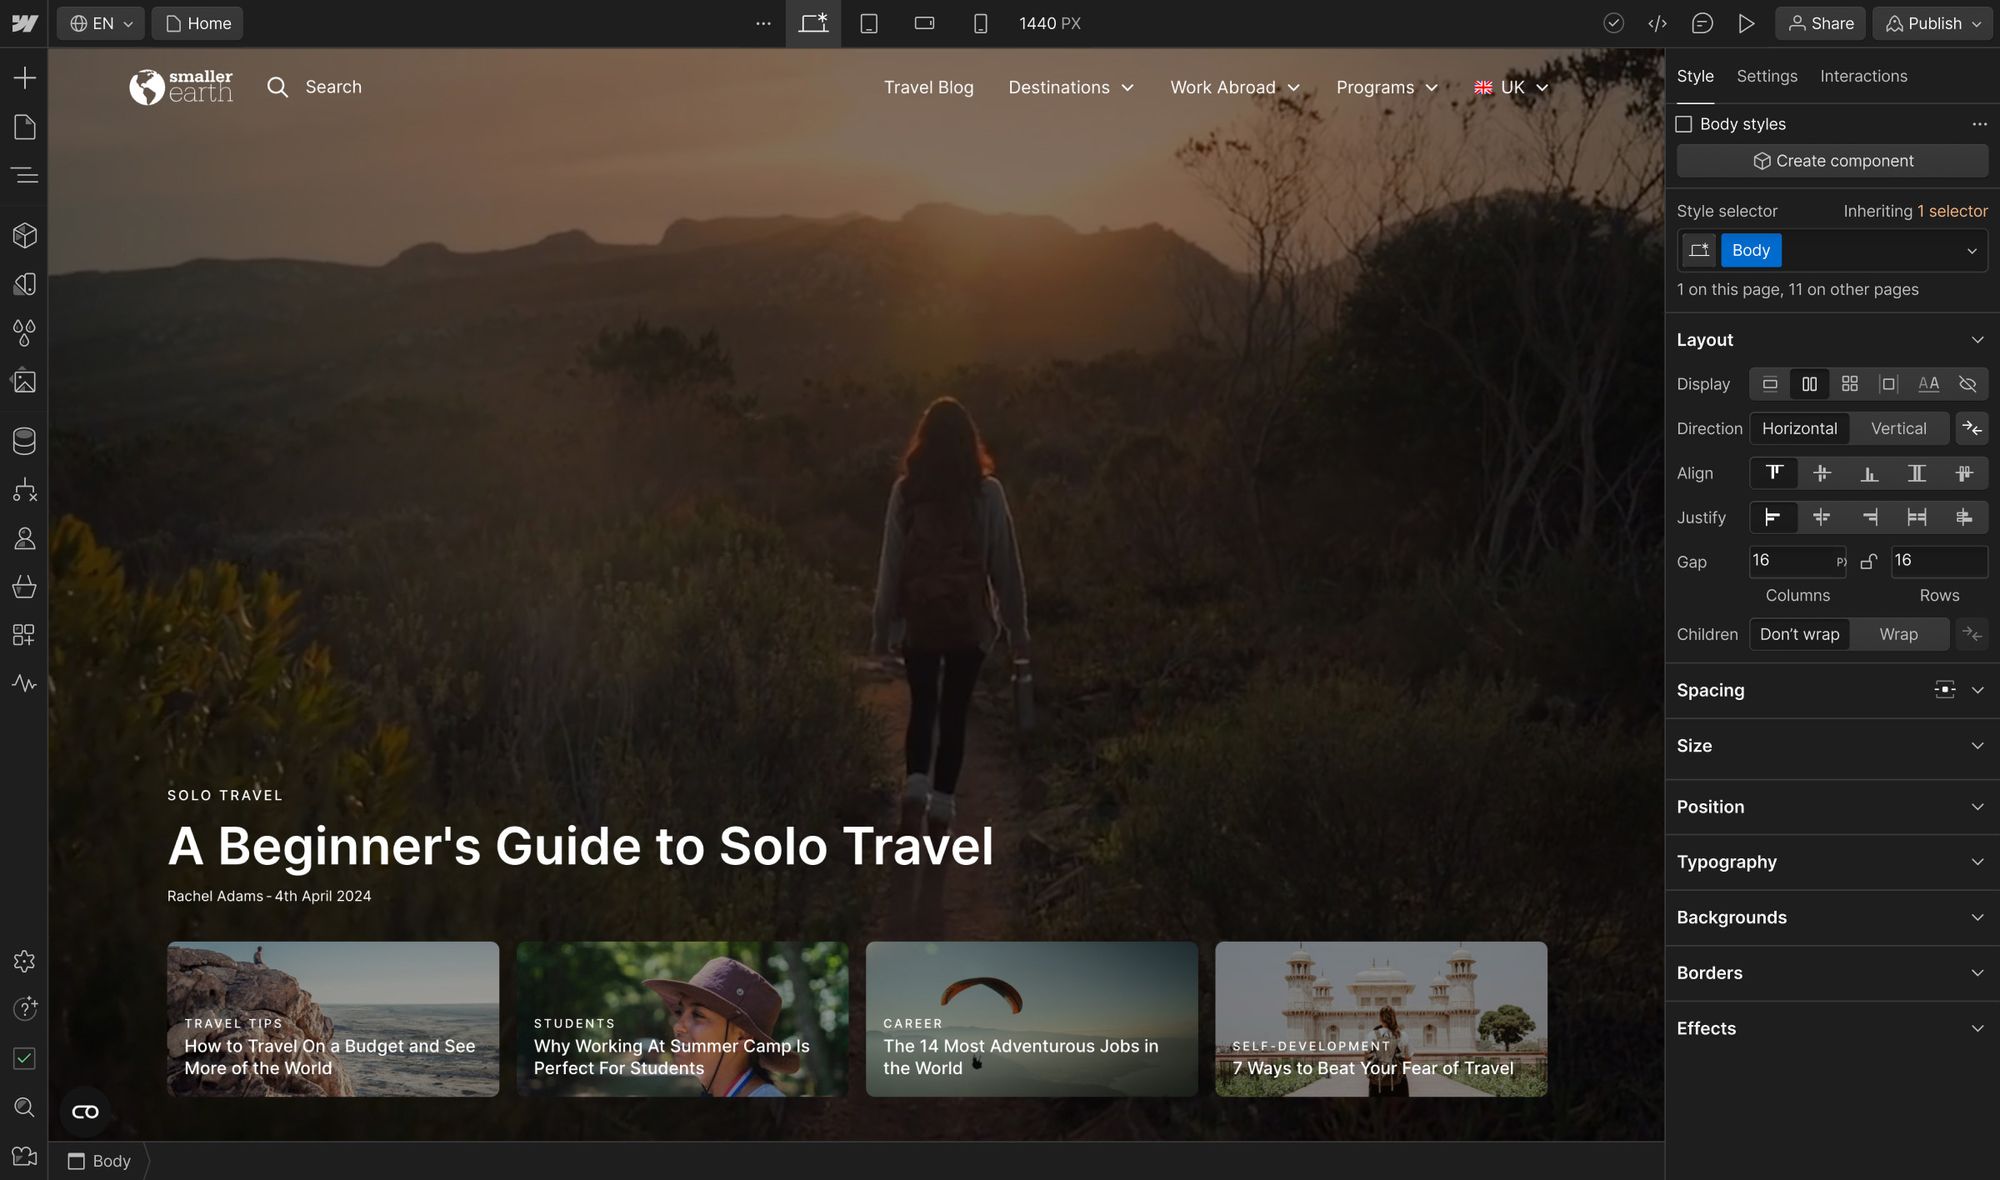Open the Components panel
This screenshot has width=2000, height=1180.
point(23,236)
